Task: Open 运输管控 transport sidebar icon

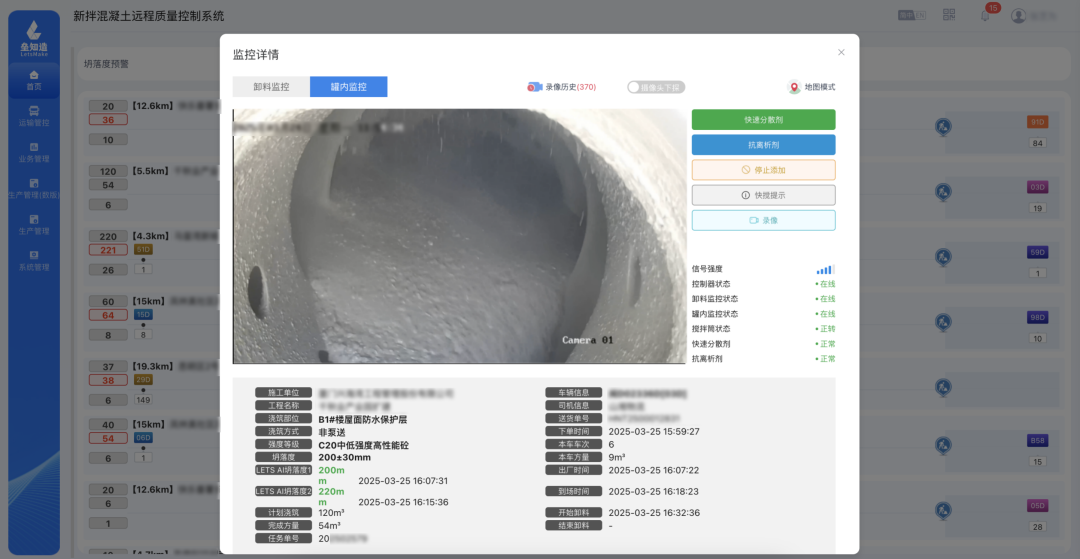Action: click(x=34, y=116)
